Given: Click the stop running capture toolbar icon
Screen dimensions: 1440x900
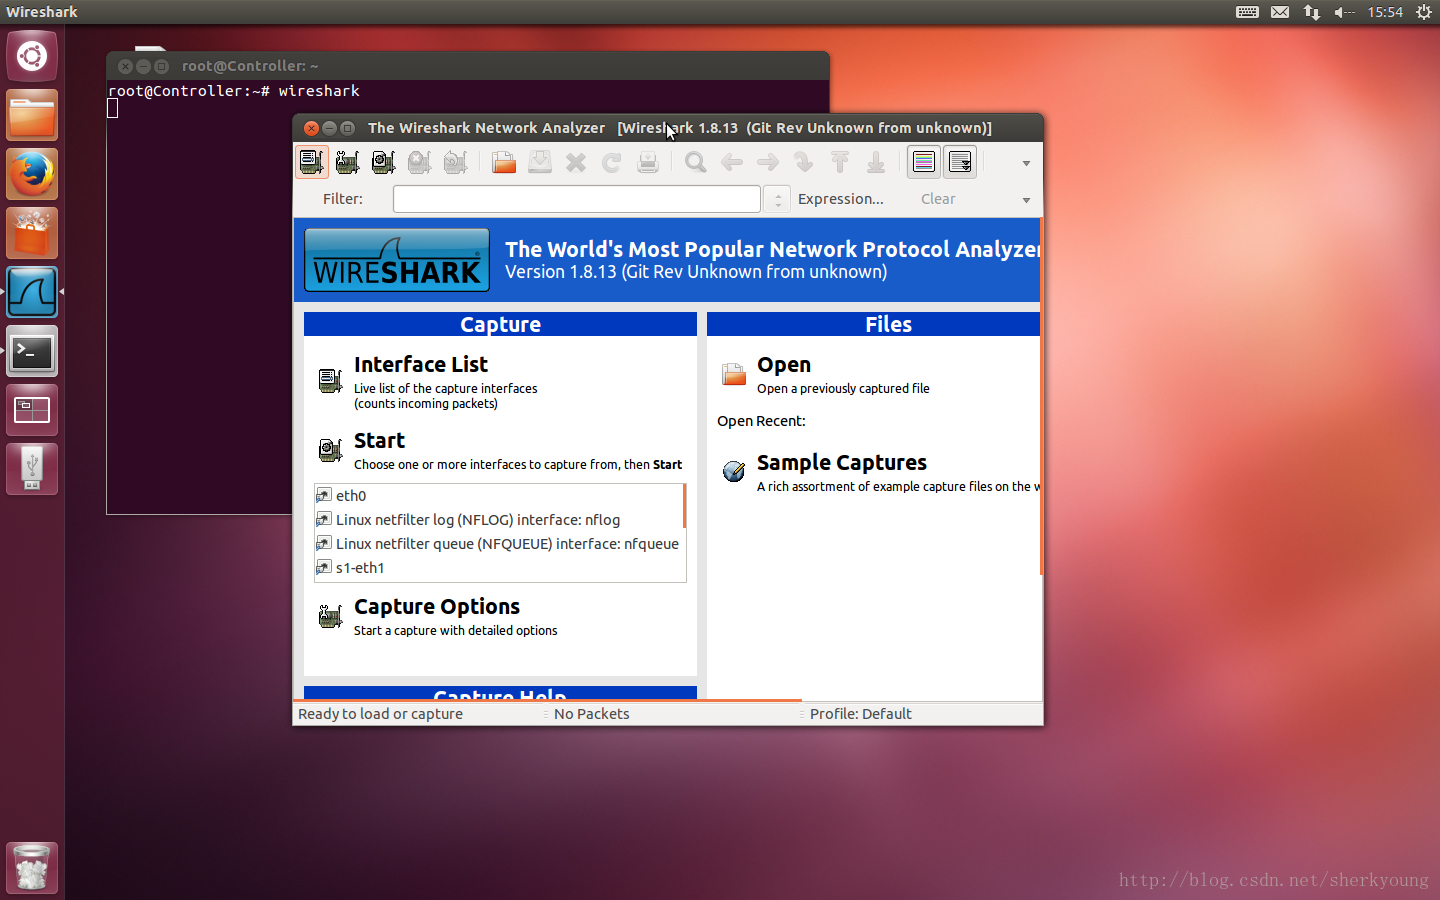Looking at the screenshot, I should pyautogui.click(x=420, y=162).
